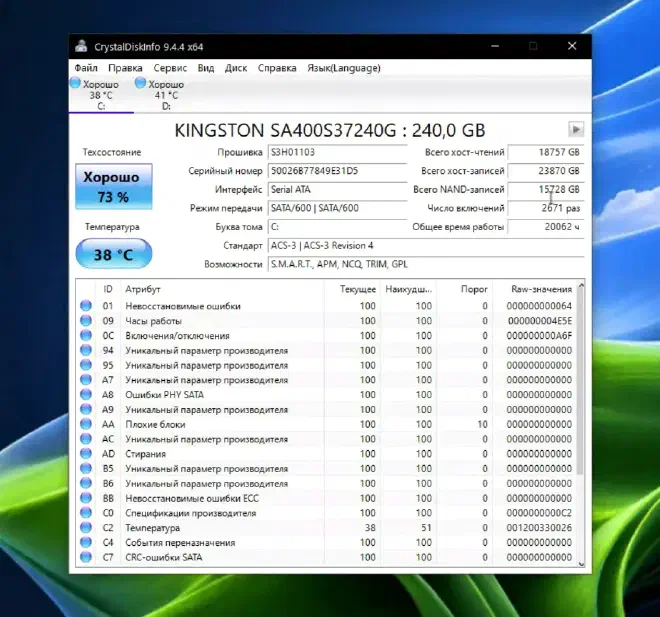Click the status dot for Стирания
660x617 pixels.
(x=86, y=454)
